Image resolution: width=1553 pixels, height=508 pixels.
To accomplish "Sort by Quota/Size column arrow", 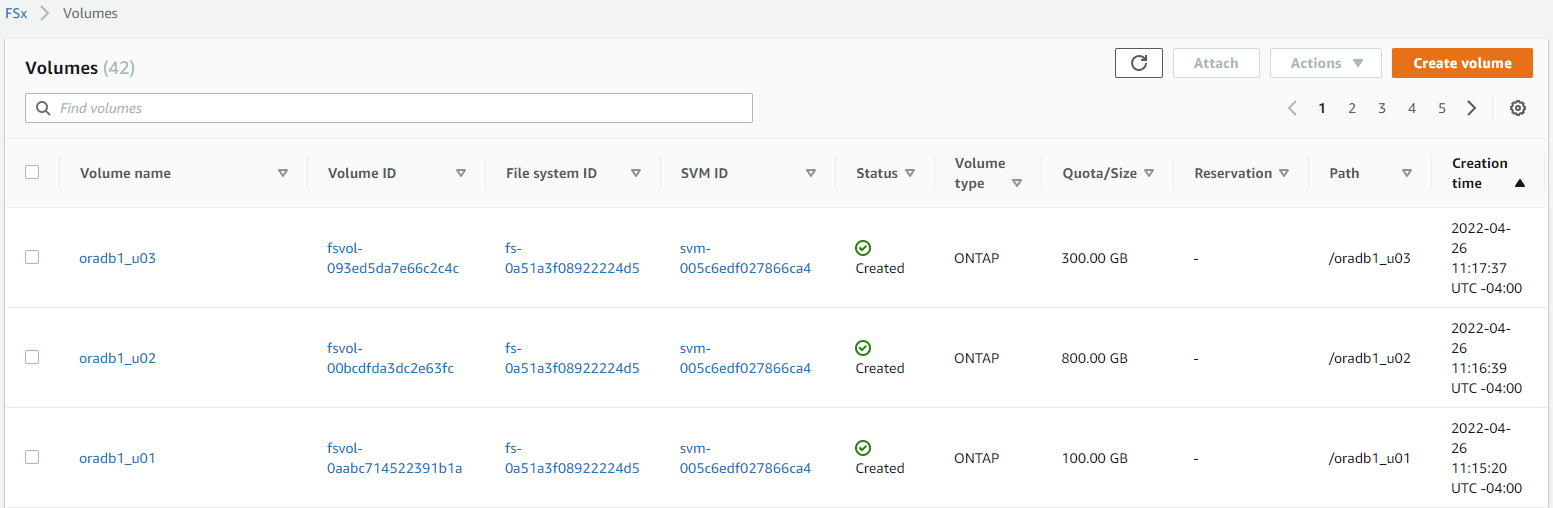I will pyautogui.click(x=1149, y=173).
